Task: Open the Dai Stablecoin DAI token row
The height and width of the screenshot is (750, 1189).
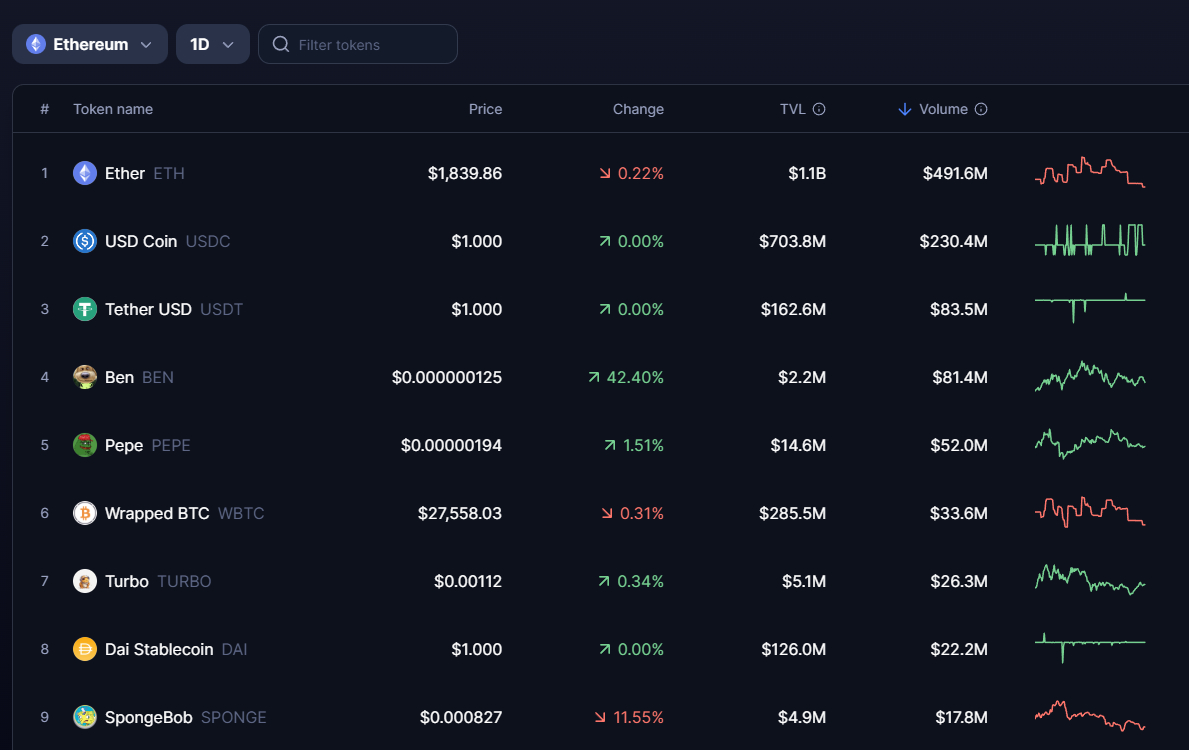Action: pos(601,649)
